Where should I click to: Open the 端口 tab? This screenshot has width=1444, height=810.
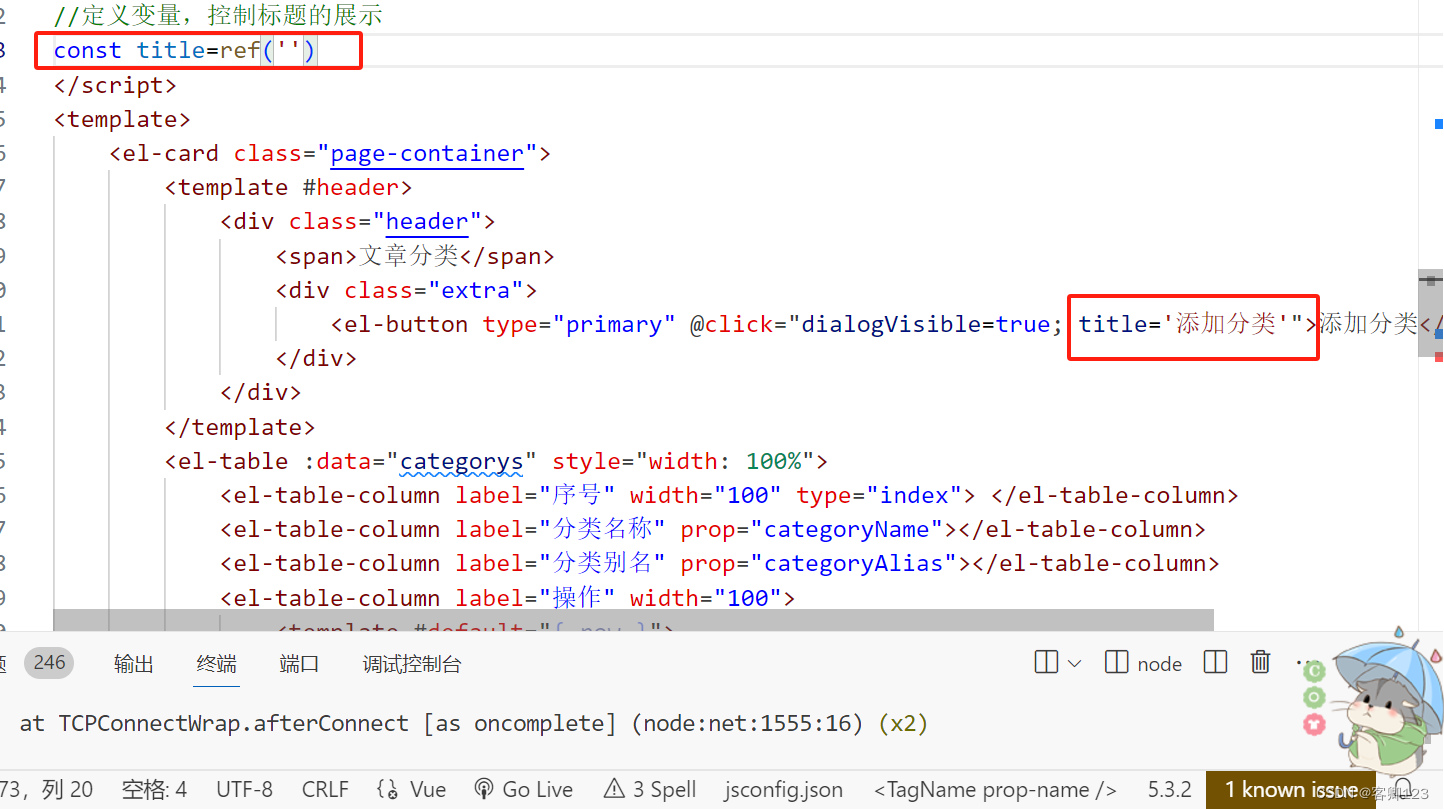tap(299, 664)
